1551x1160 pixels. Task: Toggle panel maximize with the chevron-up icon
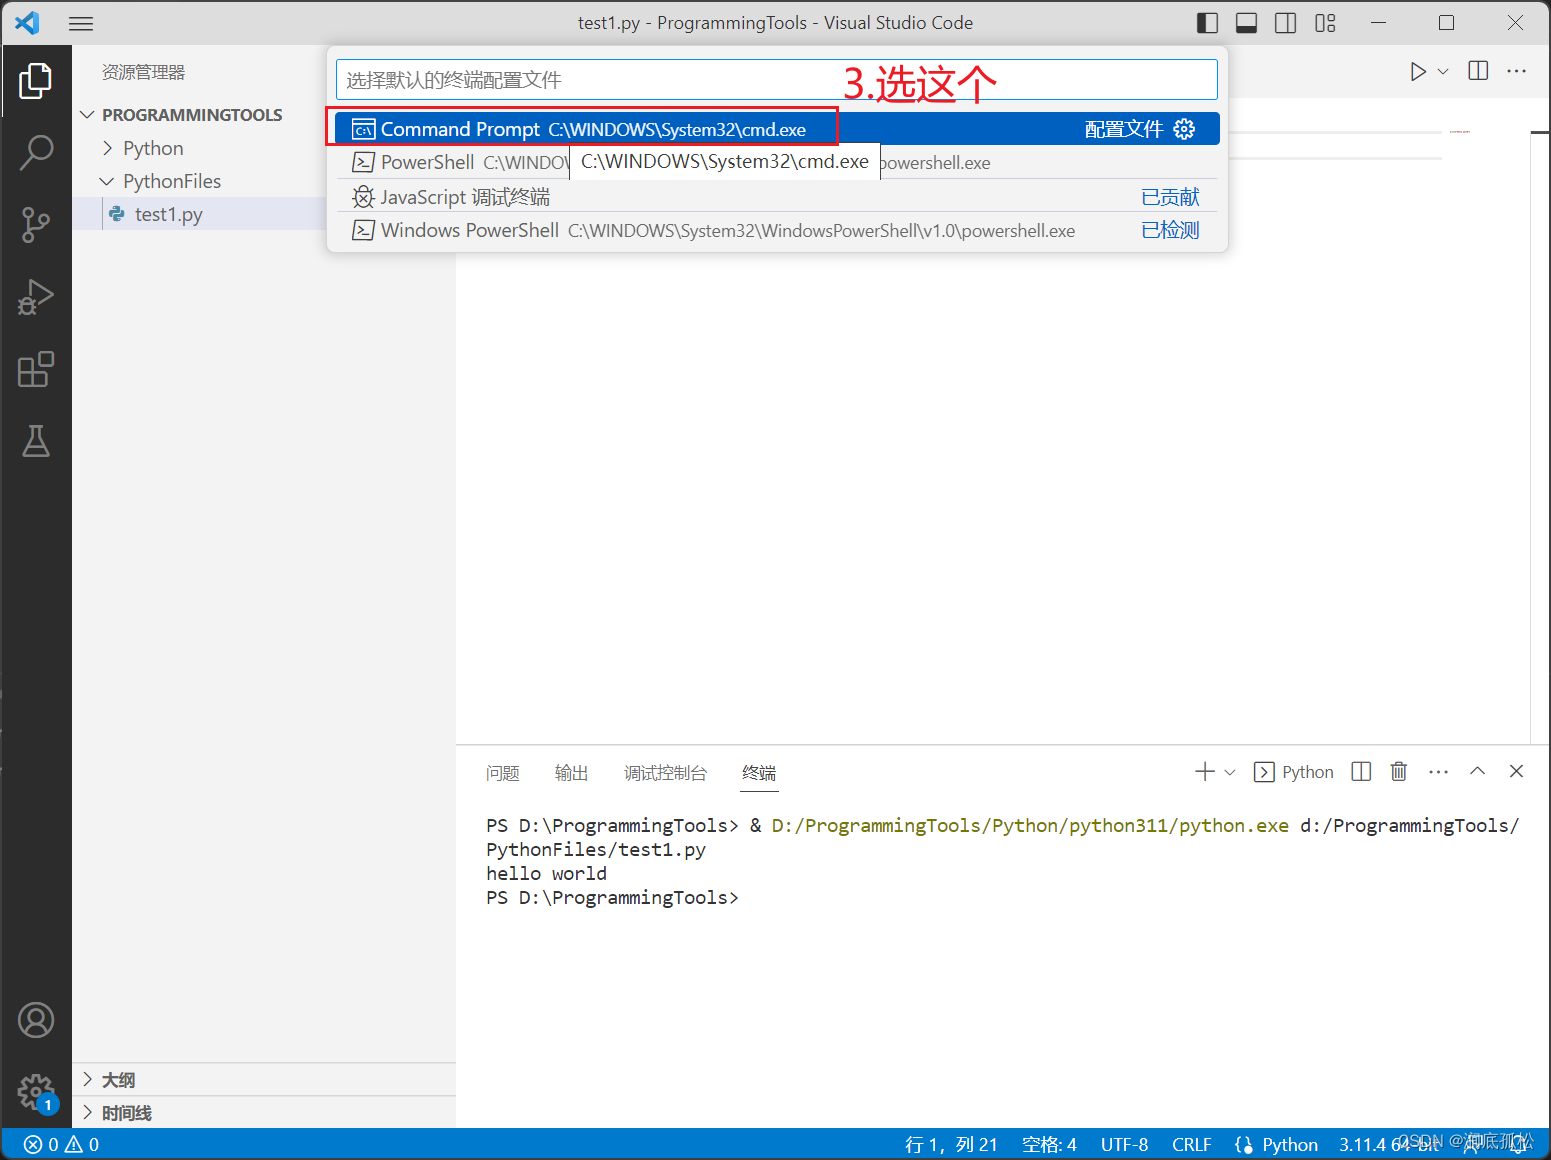click(x=1478, y=771)
